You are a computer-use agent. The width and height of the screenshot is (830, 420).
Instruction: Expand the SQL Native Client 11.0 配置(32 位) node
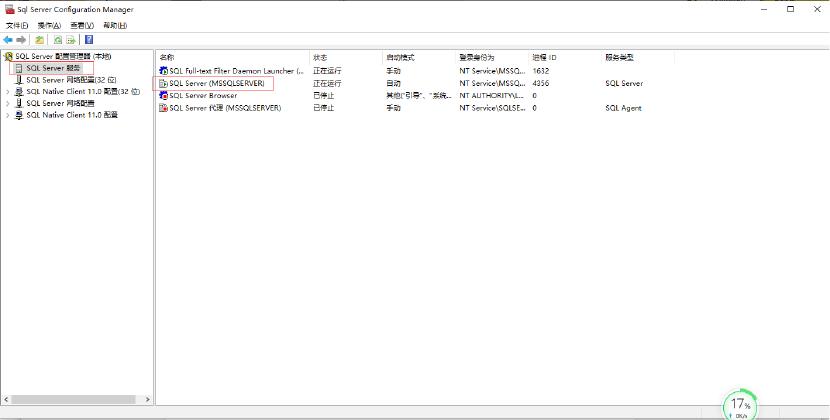[7, 92]
